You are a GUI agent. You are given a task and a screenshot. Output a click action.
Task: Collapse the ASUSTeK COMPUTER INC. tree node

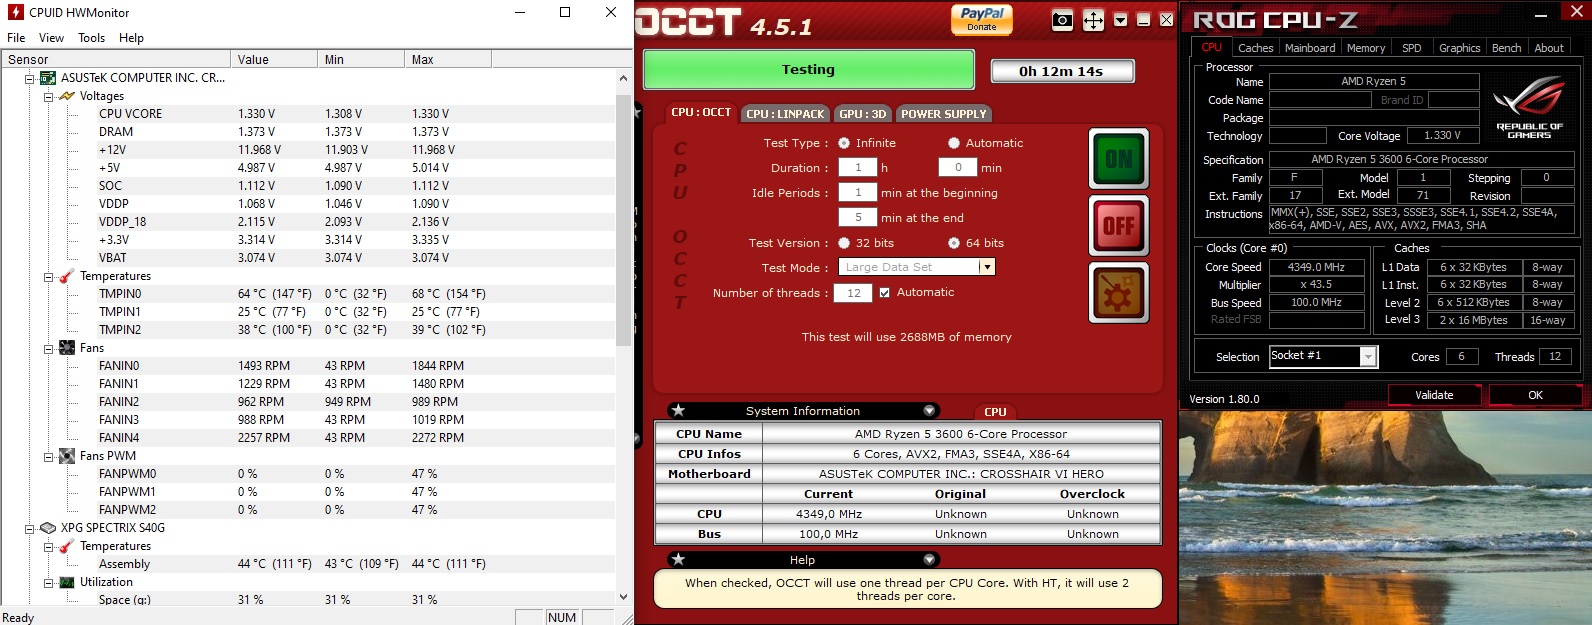coord(29,78)
